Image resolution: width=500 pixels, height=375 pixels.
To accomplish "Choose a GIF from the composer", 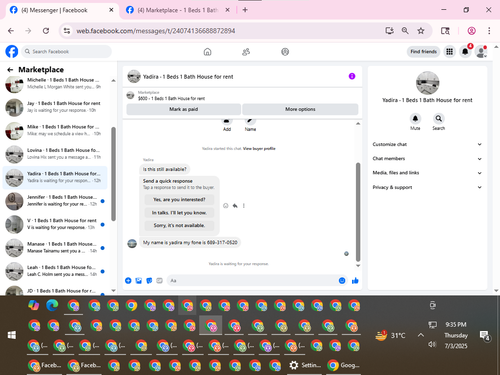I will tap(159, 281).
